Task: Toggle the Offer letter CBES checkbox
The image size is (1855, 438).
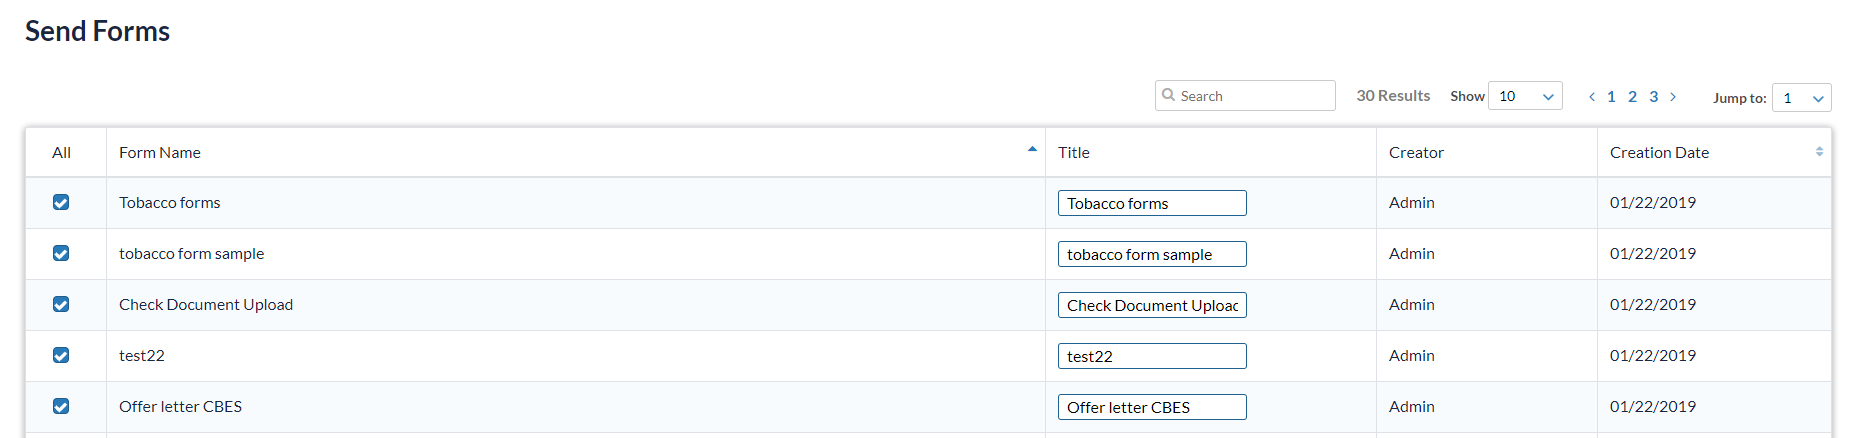Action: point(61,406)
